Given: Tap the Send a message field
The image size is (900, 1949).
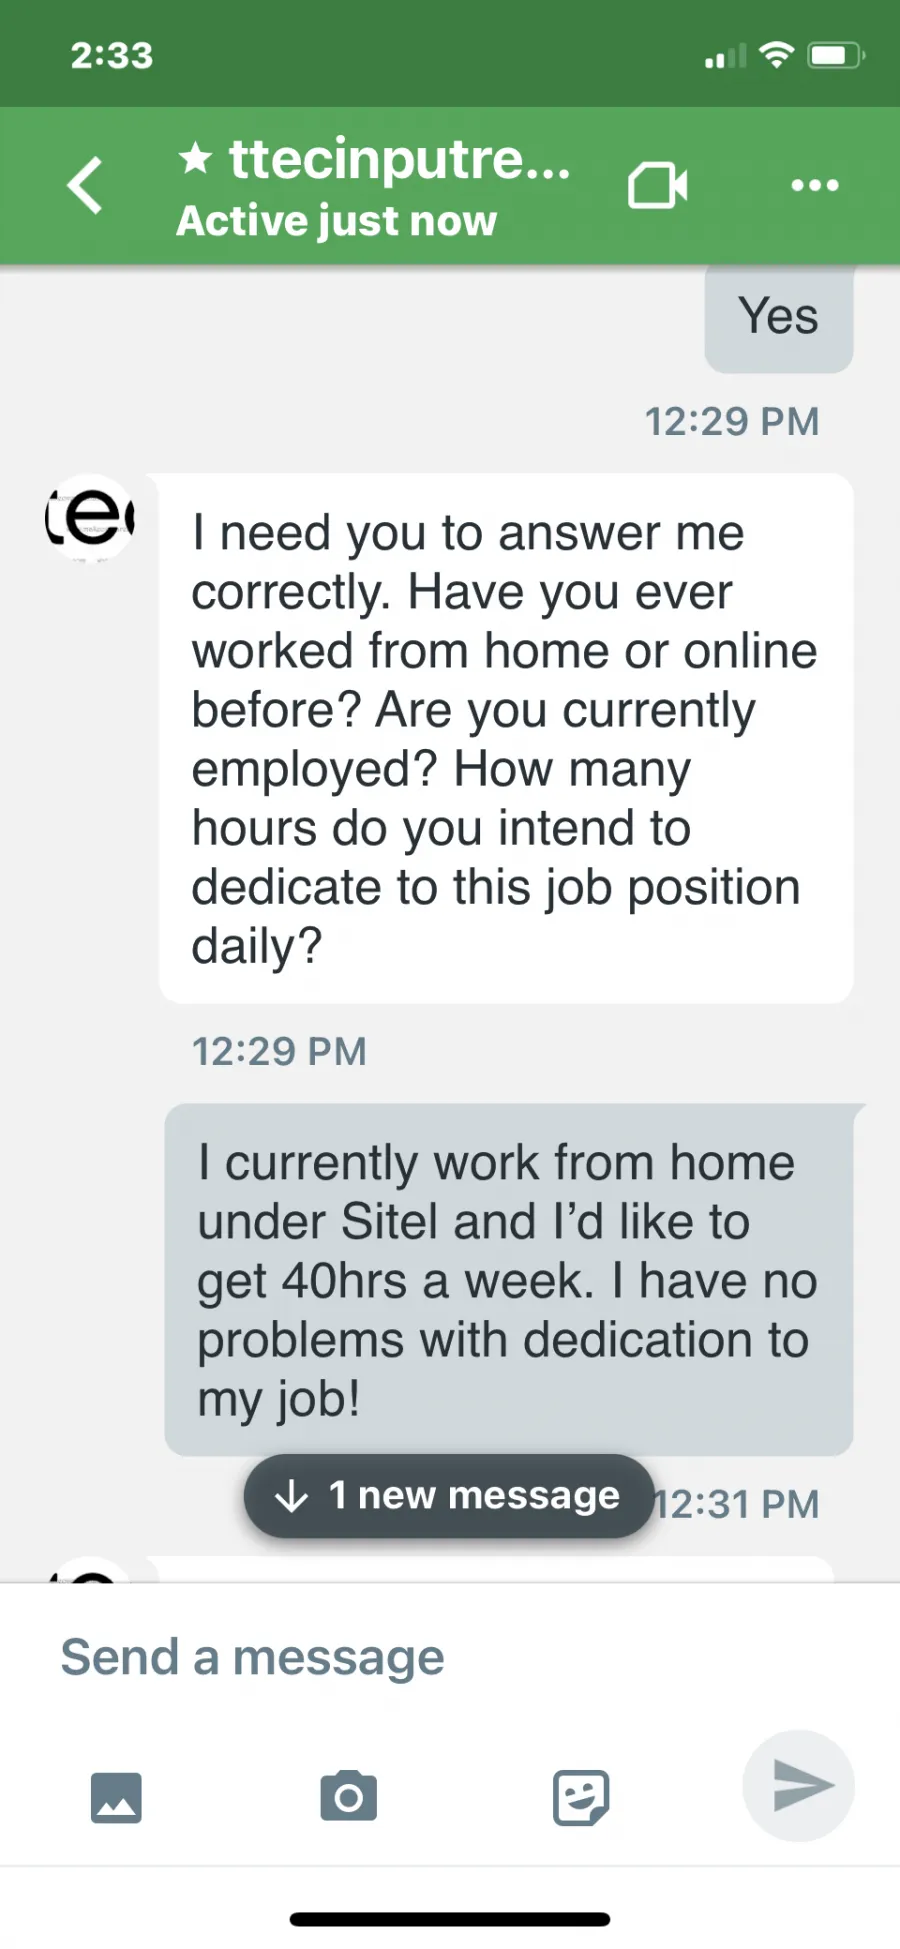Looking at the screenshot, I should tap(450, 1657).
